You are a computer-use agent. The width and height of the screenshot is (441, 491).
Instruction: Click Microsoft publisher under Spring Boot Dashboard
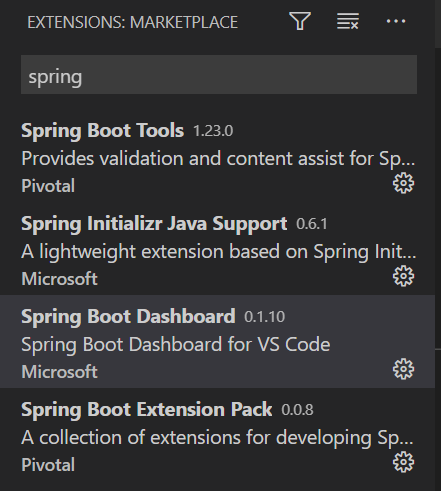(59, 372)
